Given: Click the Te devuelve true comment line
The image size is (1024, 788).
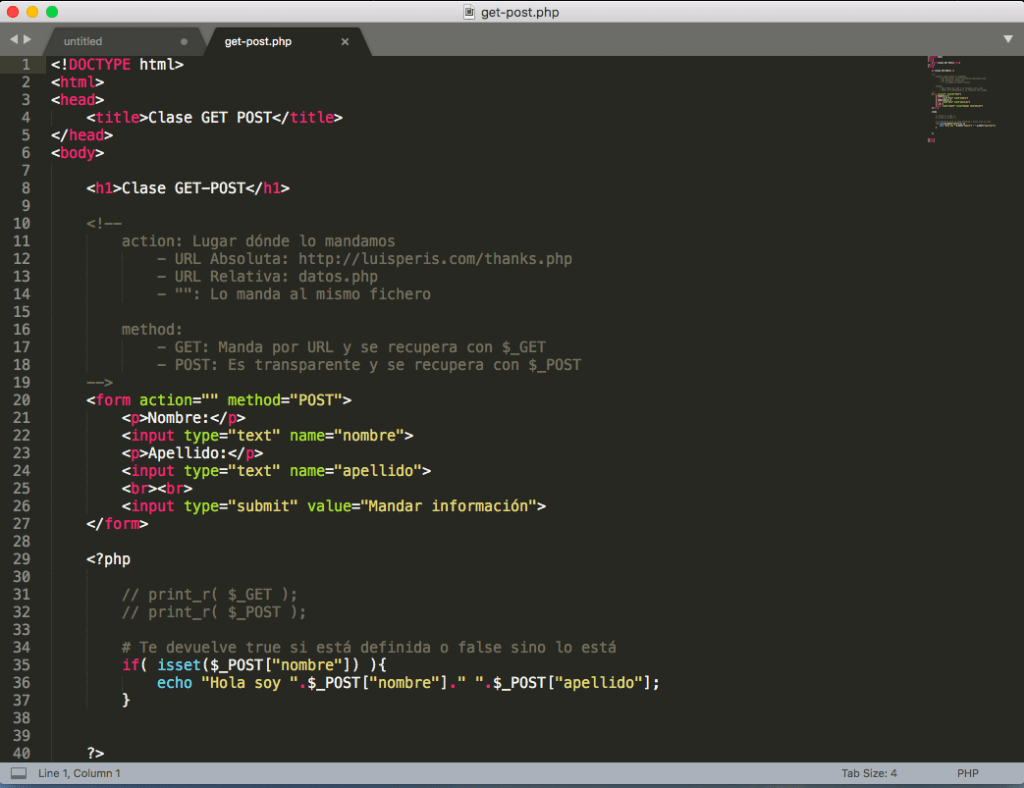Looking at the screenshot, I should [x=369, y=648].
